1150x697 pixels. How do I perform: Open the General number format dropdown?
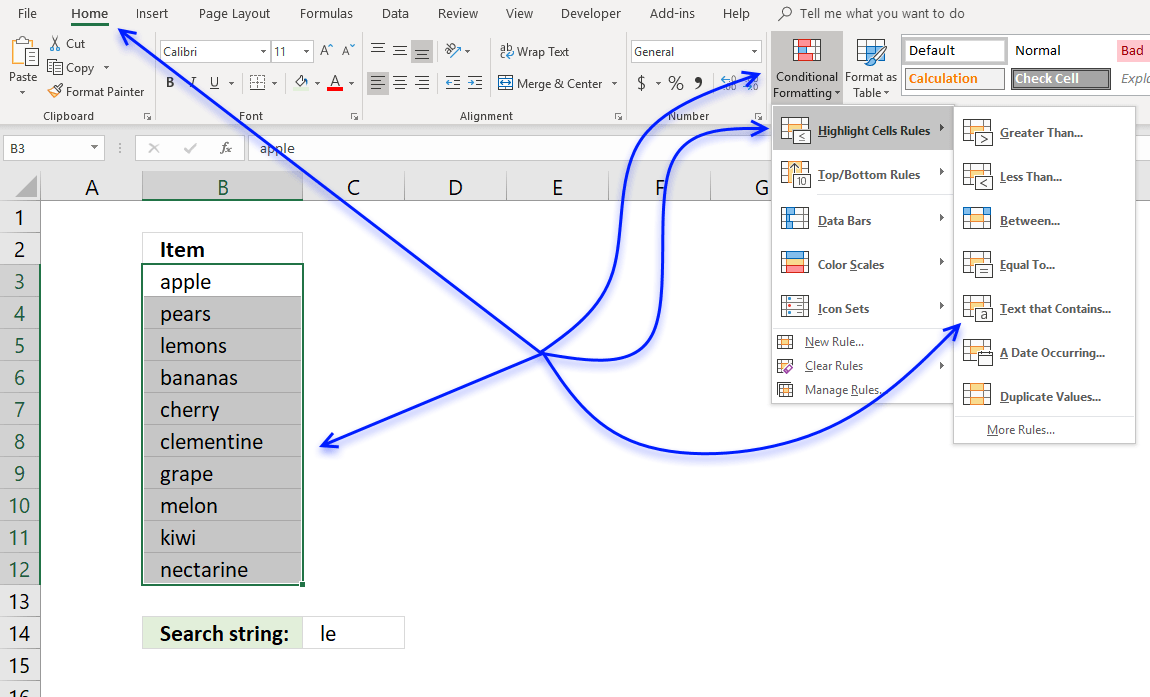coord(754,51)
